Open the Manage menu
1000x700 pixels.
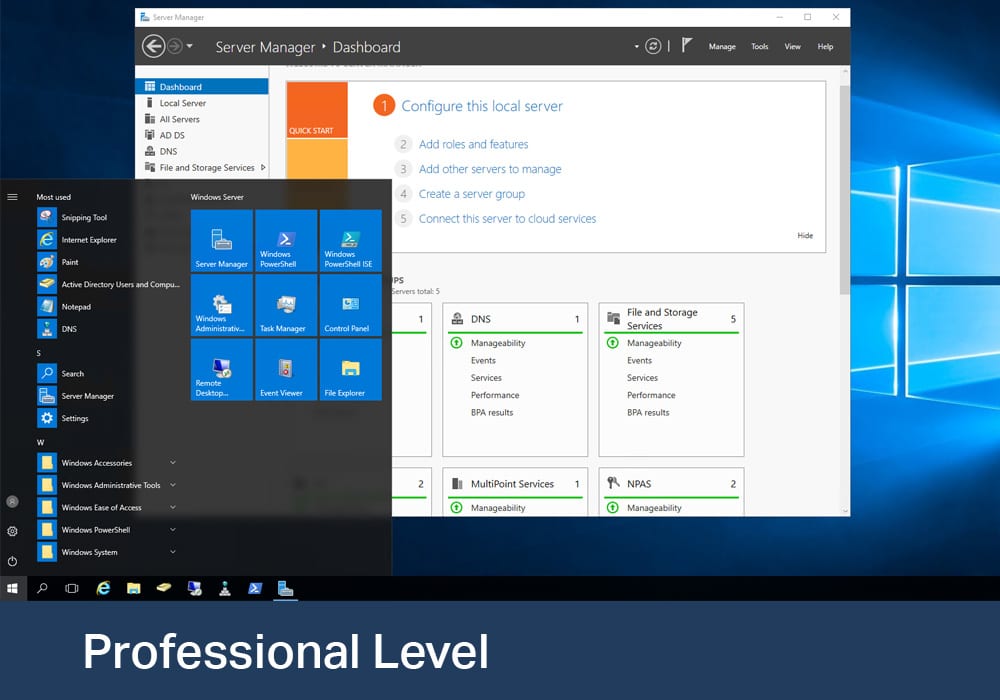722,47
